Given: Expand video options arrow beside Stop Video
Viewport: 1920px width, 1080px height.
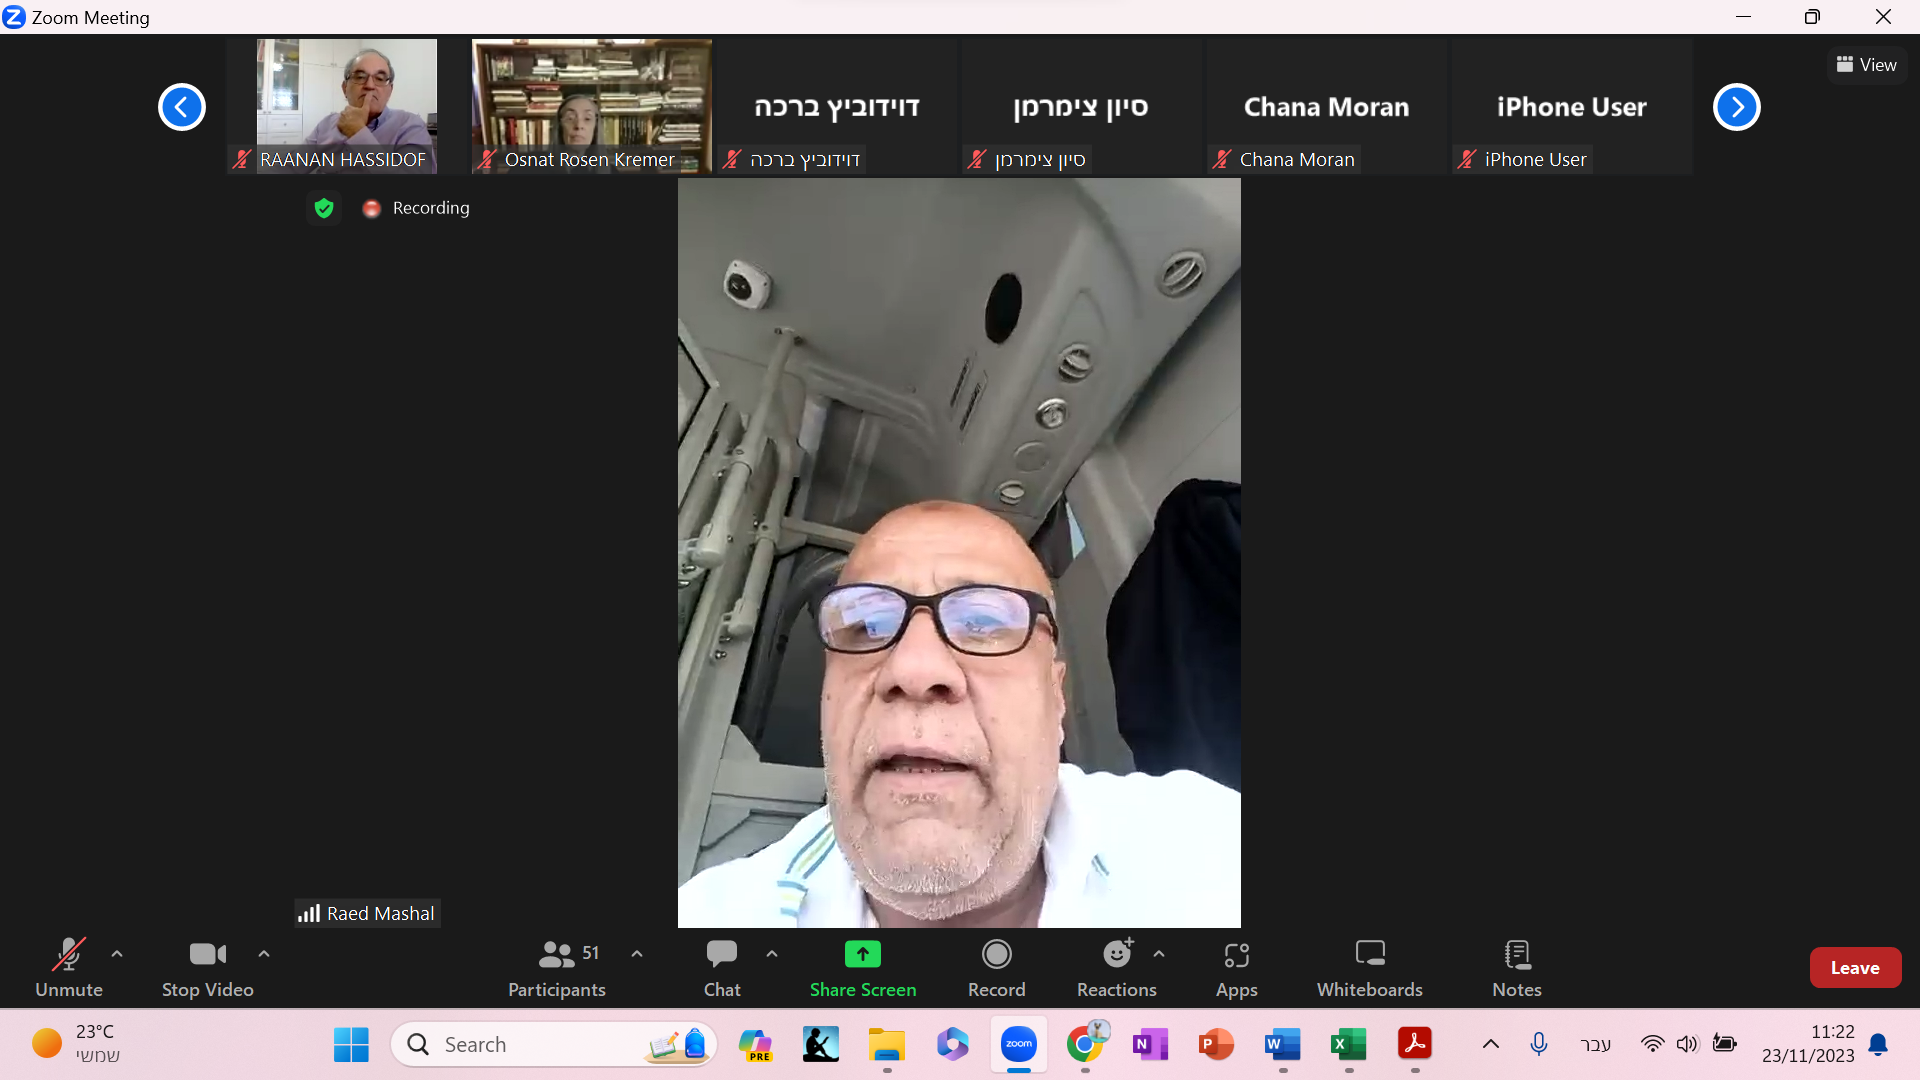Looking at the screenshot, I should click(x=264, y=954).
